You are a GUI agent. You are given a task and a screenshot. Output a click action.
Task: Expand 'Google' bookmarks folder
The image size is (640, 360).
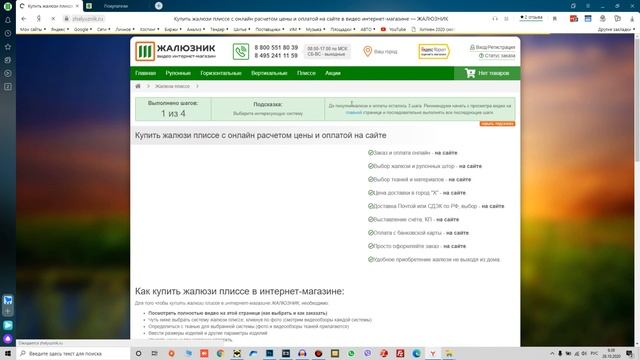[x=83, y=29]
